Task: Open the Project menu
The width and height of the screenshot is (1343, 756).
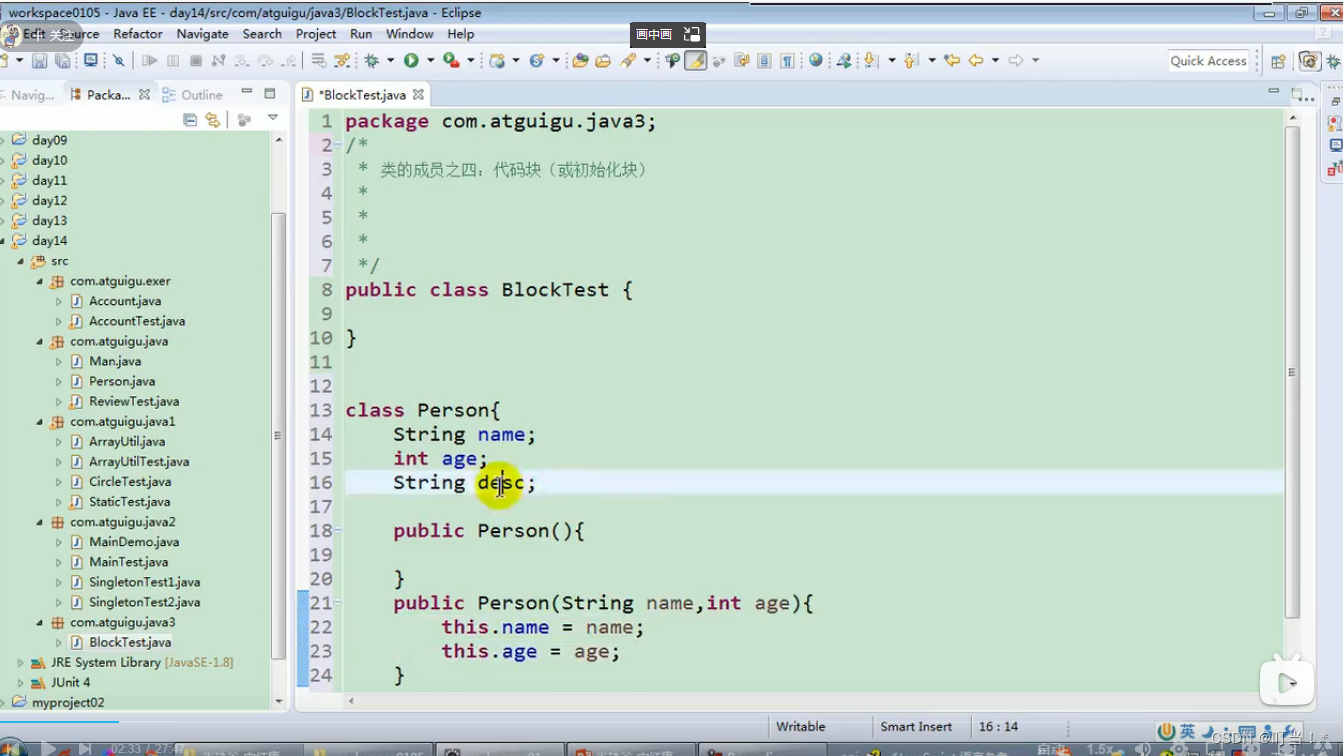Action: coord(316,34)
